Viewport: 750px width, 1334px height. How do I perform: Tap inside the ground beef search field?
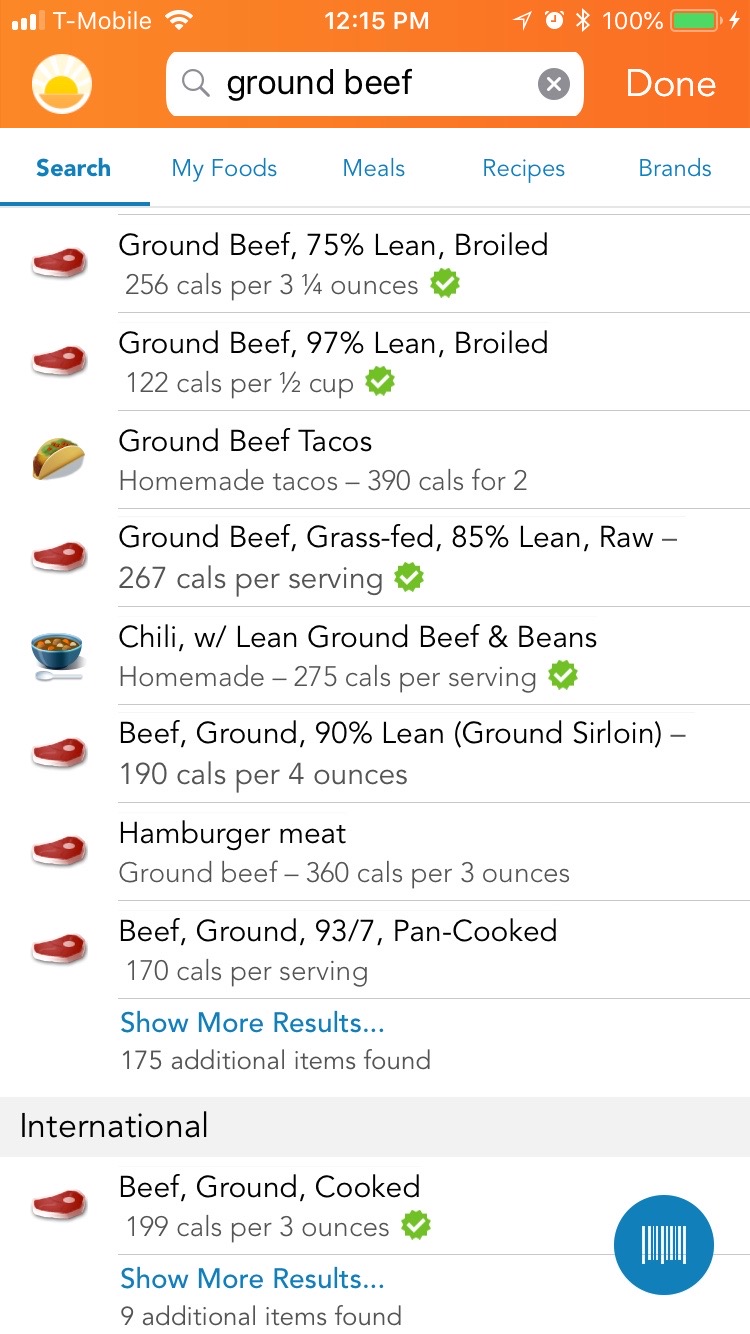[370, 84]
